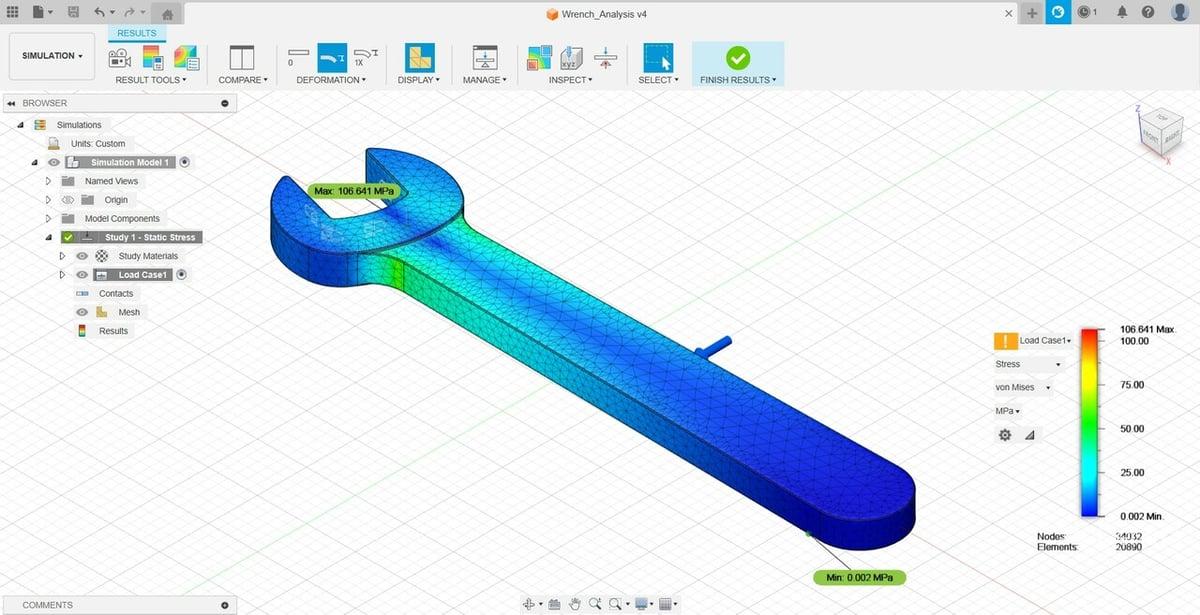Screen dimensions: 1200x615
Task: Open the von Mises stress type dropdown
Action: click(x=1022, y=387)
